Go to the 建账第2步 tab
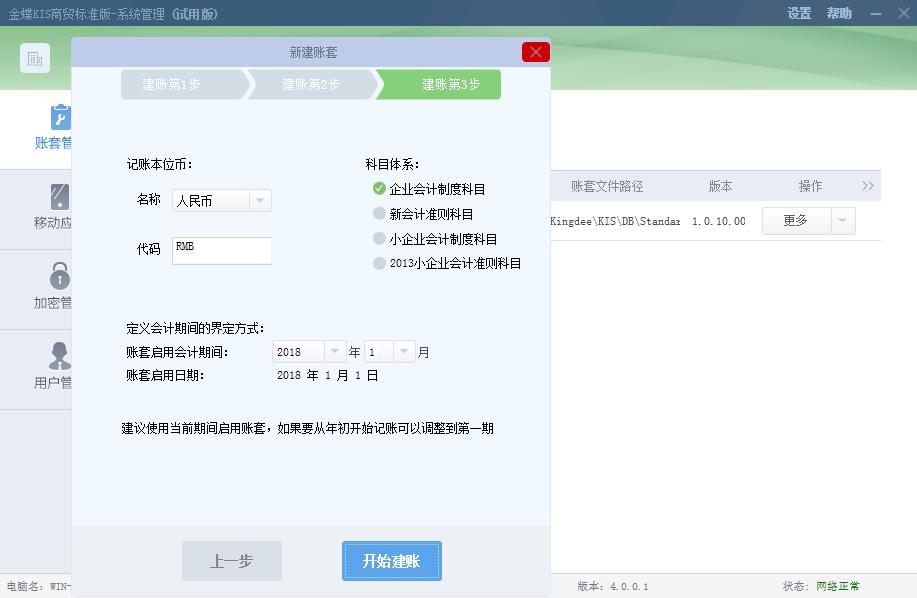Viewport: 917px width, 598px height. point(310,85)
